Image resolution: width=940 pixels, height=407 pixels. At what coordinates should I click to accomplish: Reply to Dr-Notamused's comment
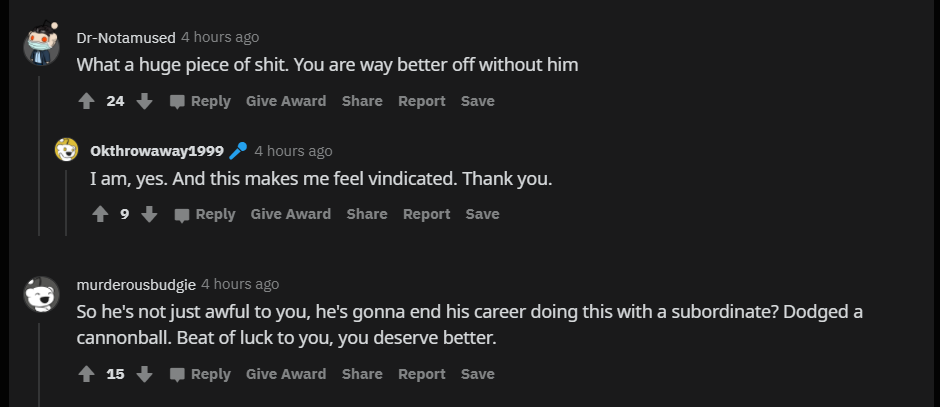coord(200,101)
